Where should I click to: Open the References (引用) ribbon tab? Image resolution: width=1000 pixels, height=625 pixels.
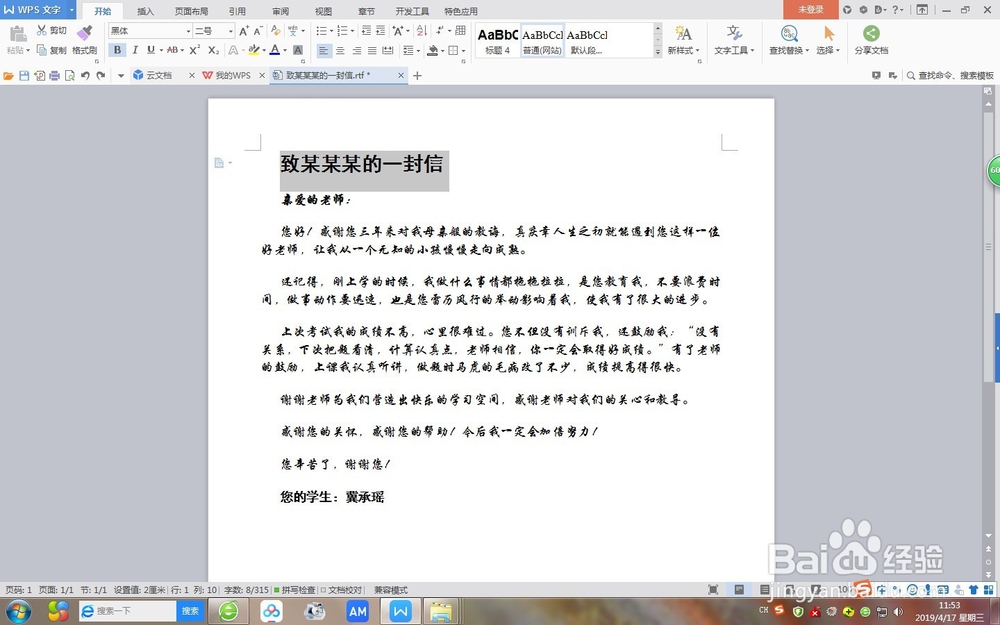point(237,11)
